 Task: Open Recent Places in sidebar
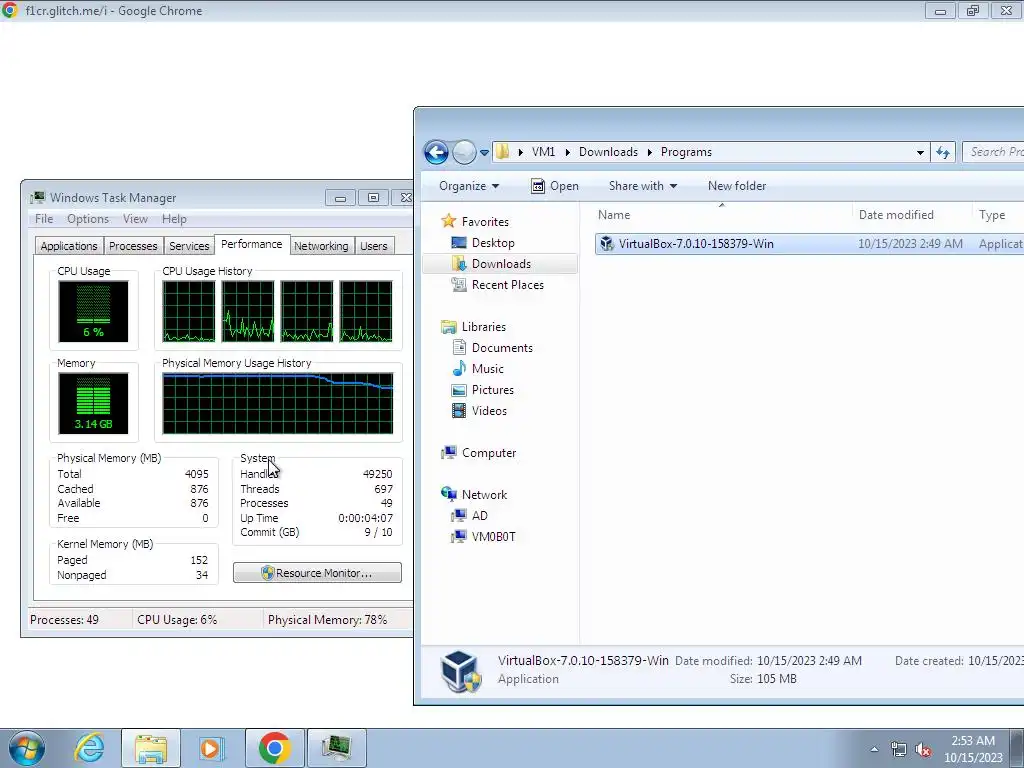507,285
